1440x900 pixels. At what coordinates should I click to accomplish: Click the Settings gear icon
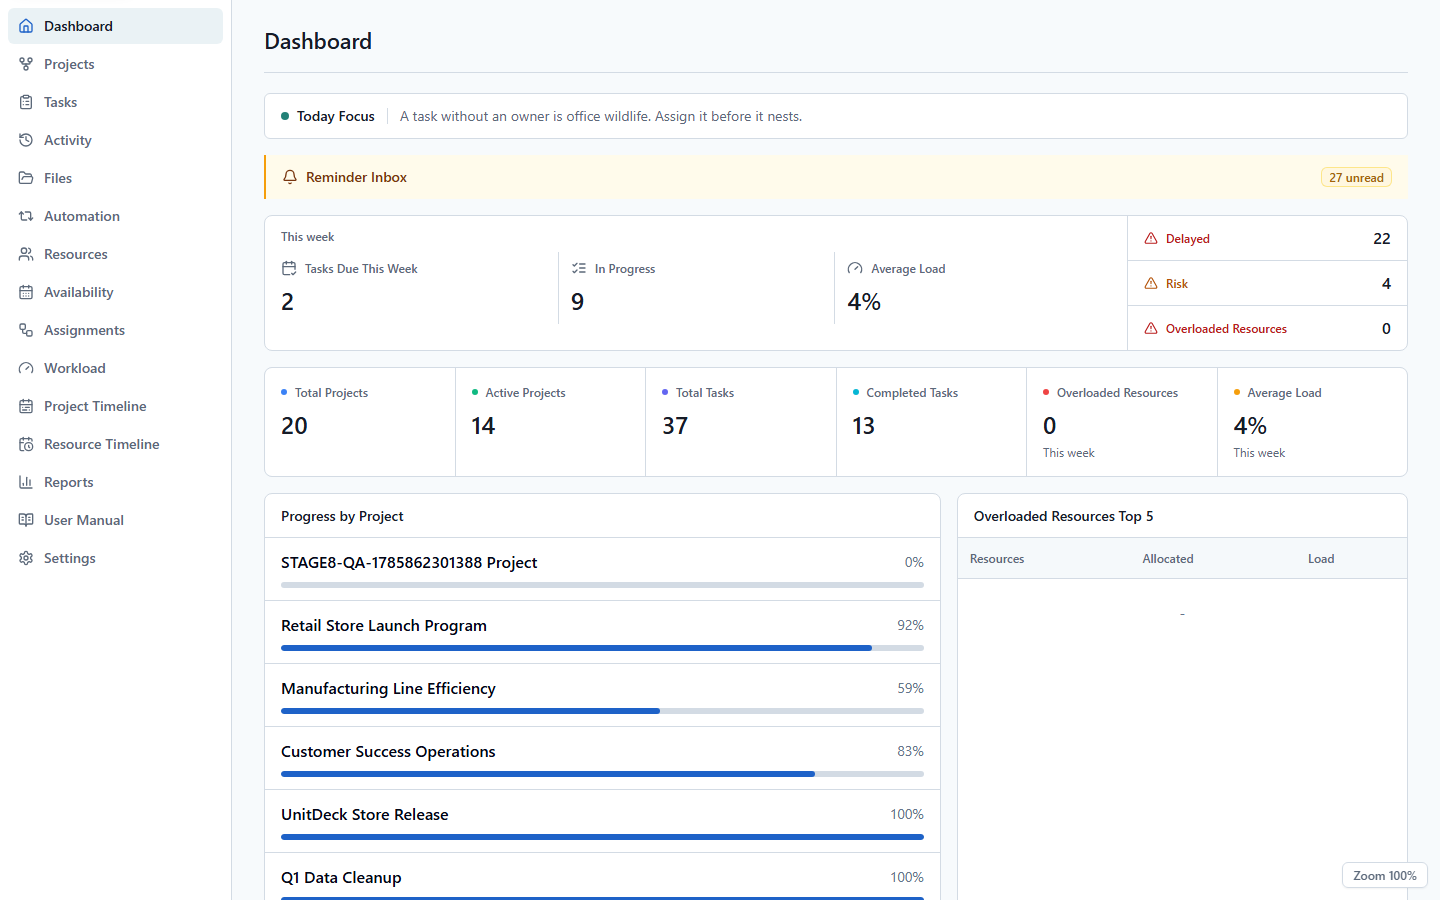tap(26, 558)
